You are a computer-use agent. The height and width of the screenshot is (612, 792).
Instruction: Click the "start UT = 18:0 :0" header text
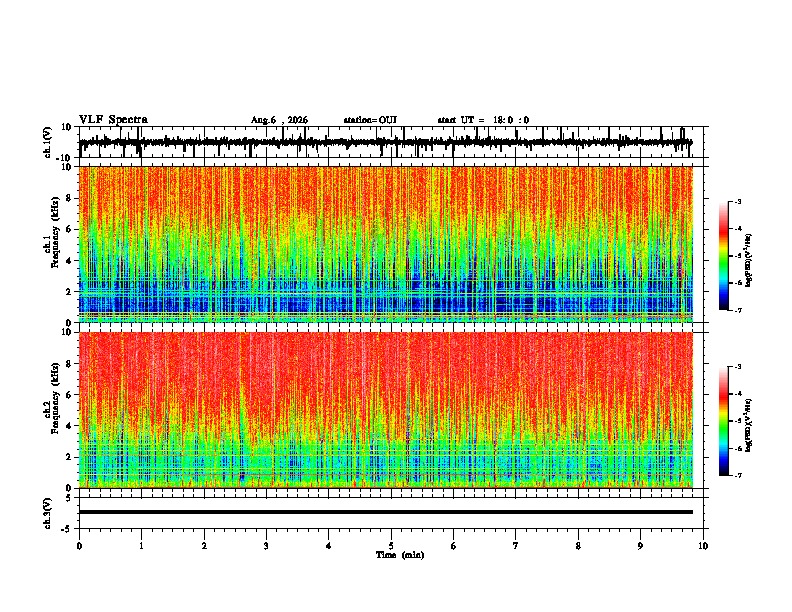[483, 120]
